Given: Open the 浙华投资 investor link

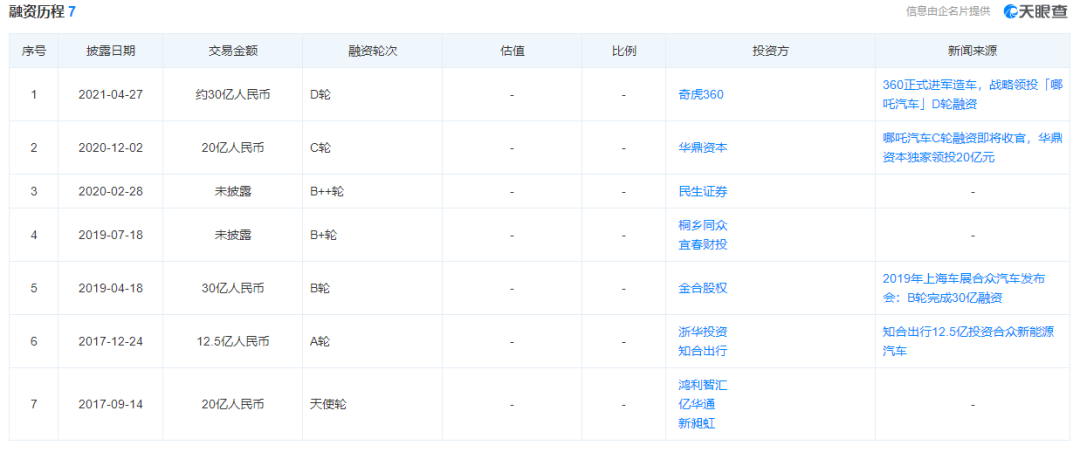Looking at the screenshot, I should (703, 331).
